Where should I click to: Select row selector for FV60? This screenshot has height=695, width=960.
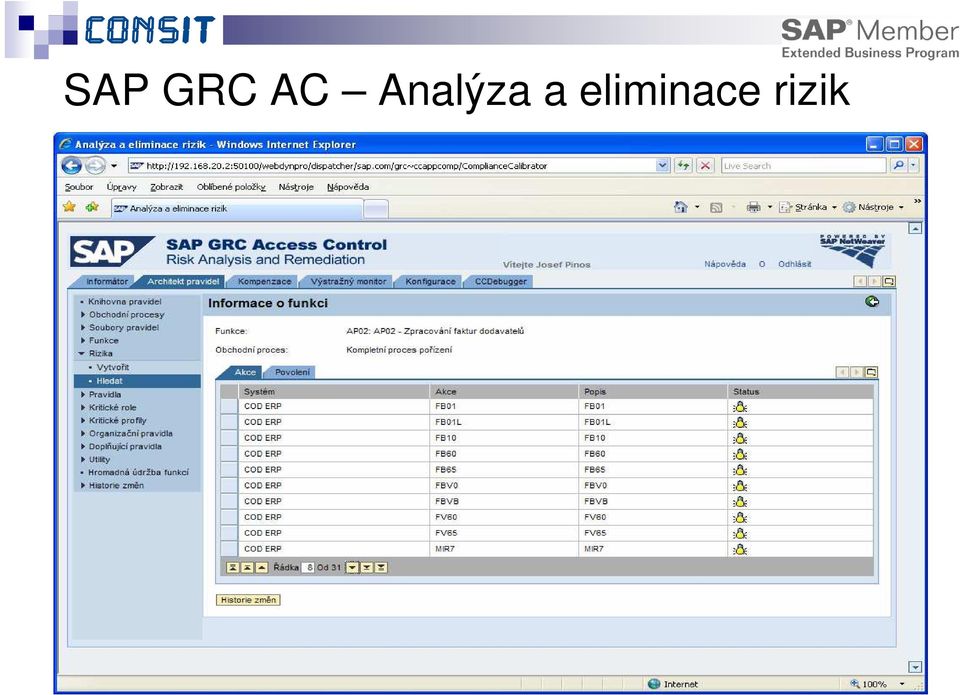pos(229,517)
